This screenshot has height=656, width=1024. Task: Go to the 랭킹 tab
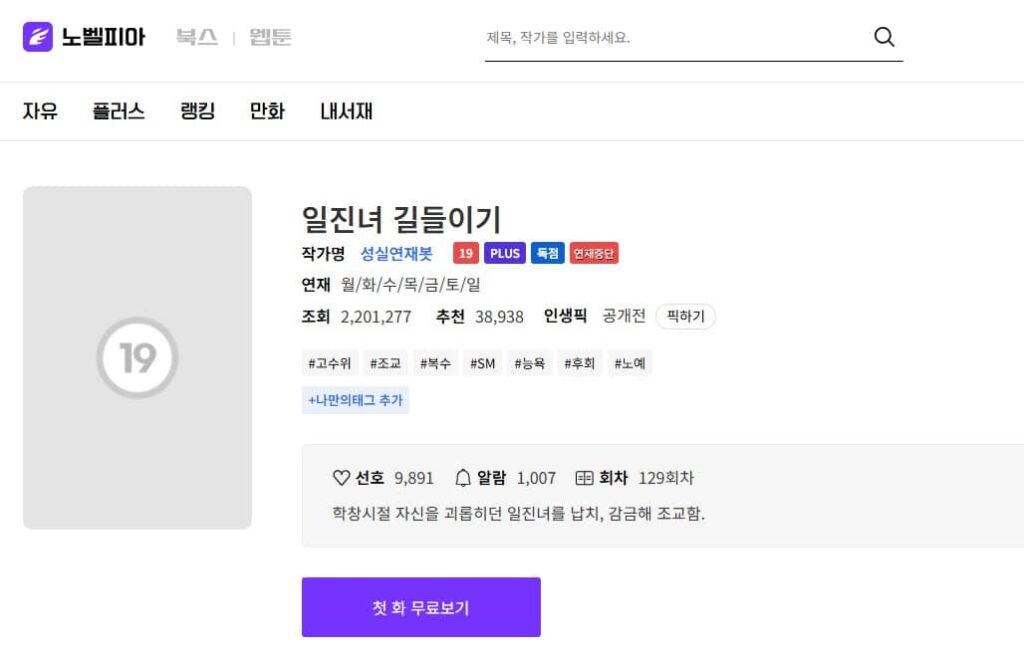coord(197,111)
